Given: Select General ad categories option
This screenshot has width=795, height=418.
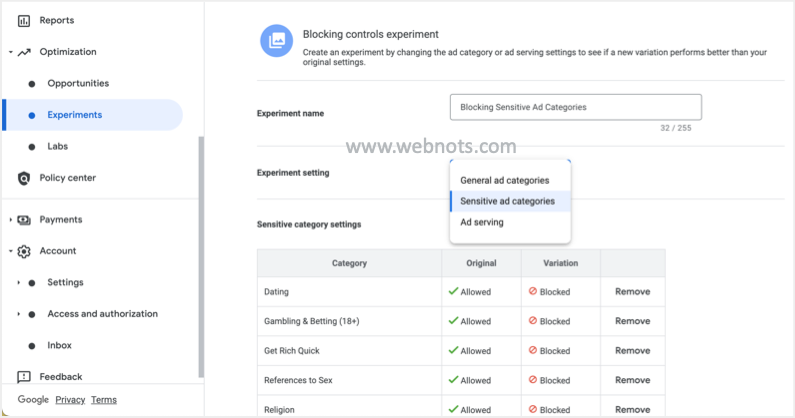Looking at the screenshot, I should [504, 180].
